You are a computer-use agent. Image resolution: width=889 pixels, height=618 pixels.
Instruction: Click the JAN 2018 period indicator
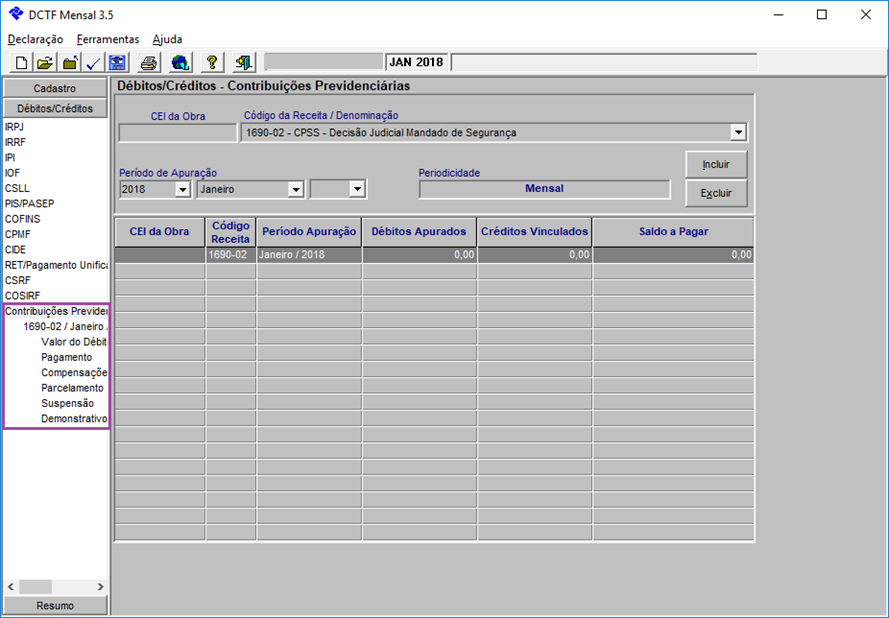[417, 62]
